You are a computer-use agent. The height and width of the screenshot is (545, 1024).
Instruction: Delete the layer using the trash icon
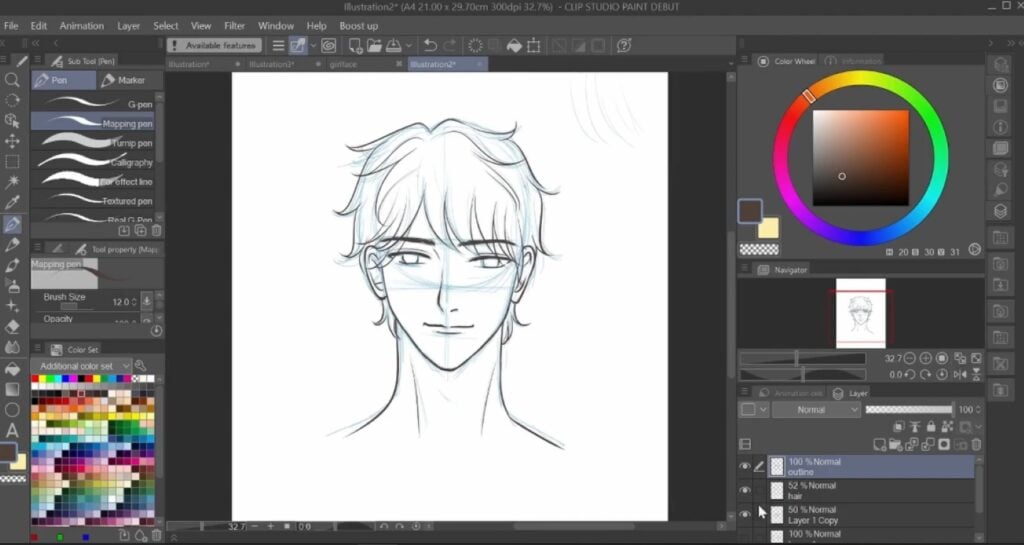pyautogui.click(x=976, y=444)
